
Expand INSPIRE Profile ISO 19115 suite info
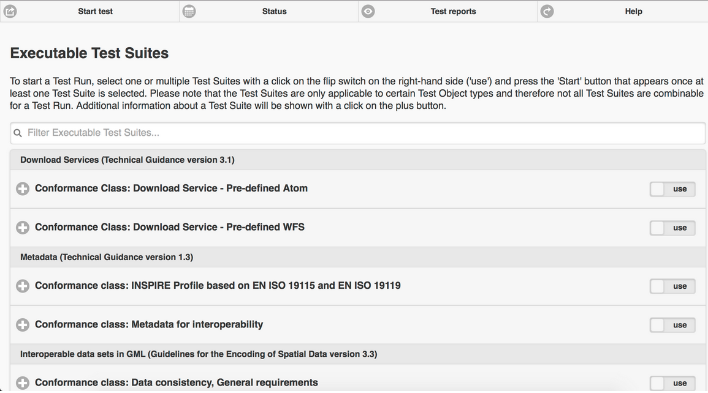click(23, 286)
